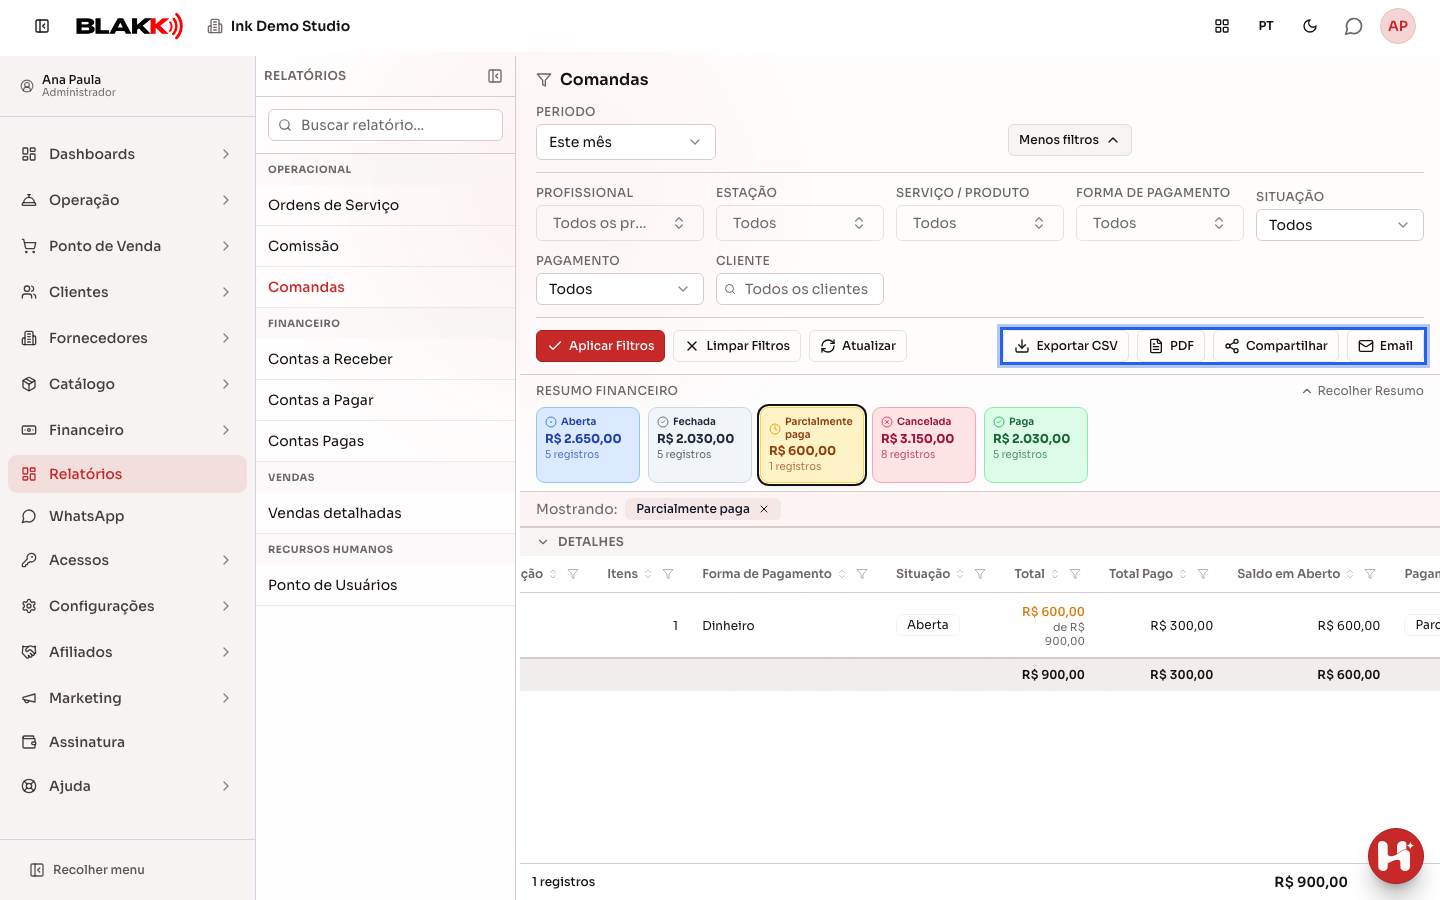Collapse the Relatórios panel icon

[x=495, y=76]
